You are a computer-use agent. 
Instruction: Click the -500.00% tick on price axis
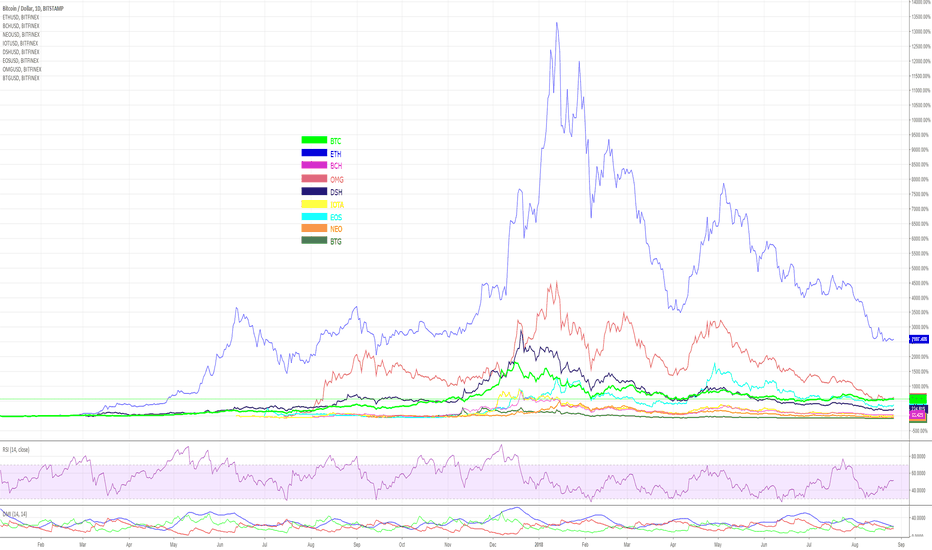coord(921,431)
